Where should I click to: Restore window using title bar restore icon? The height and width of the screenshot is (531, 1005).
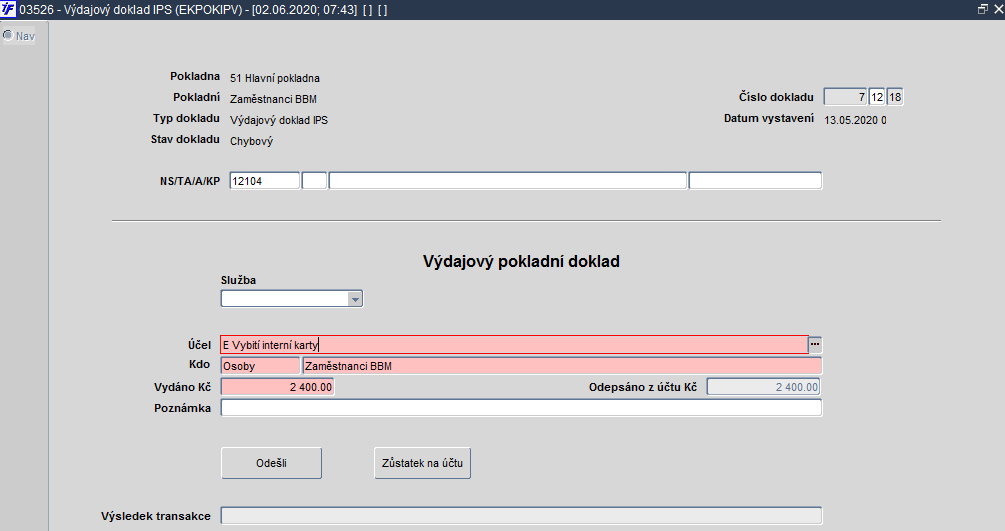point(983,9)
